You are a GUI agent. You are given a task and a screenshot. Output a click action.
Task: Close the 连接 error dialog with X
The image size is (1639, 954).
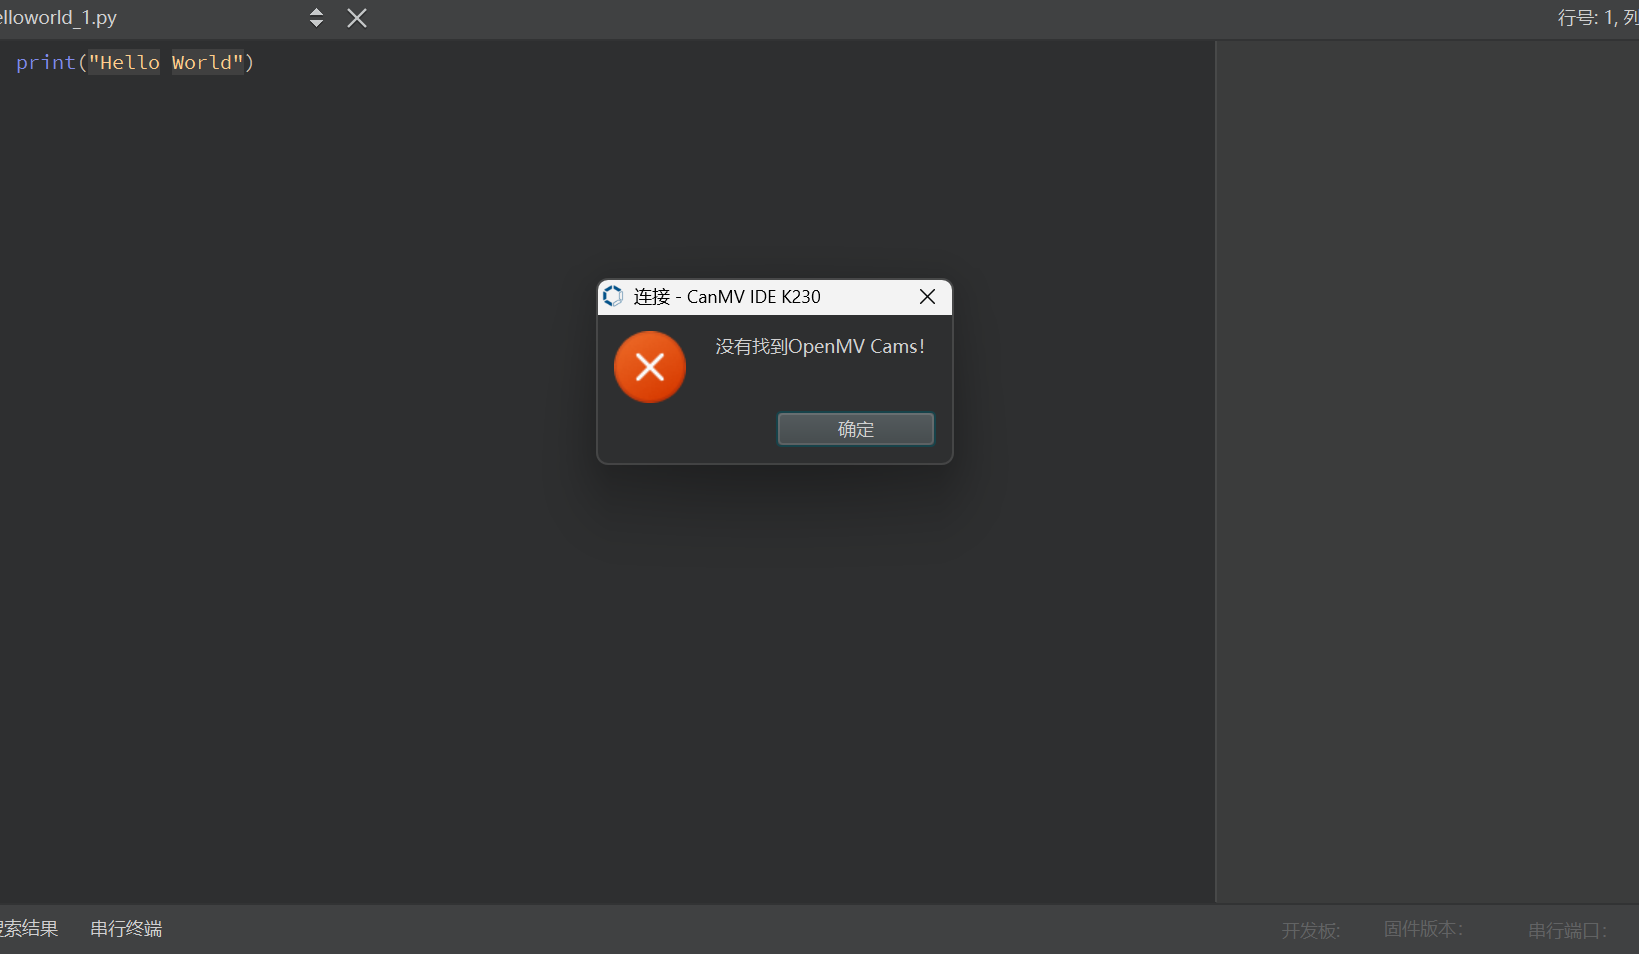click(927, 297)
